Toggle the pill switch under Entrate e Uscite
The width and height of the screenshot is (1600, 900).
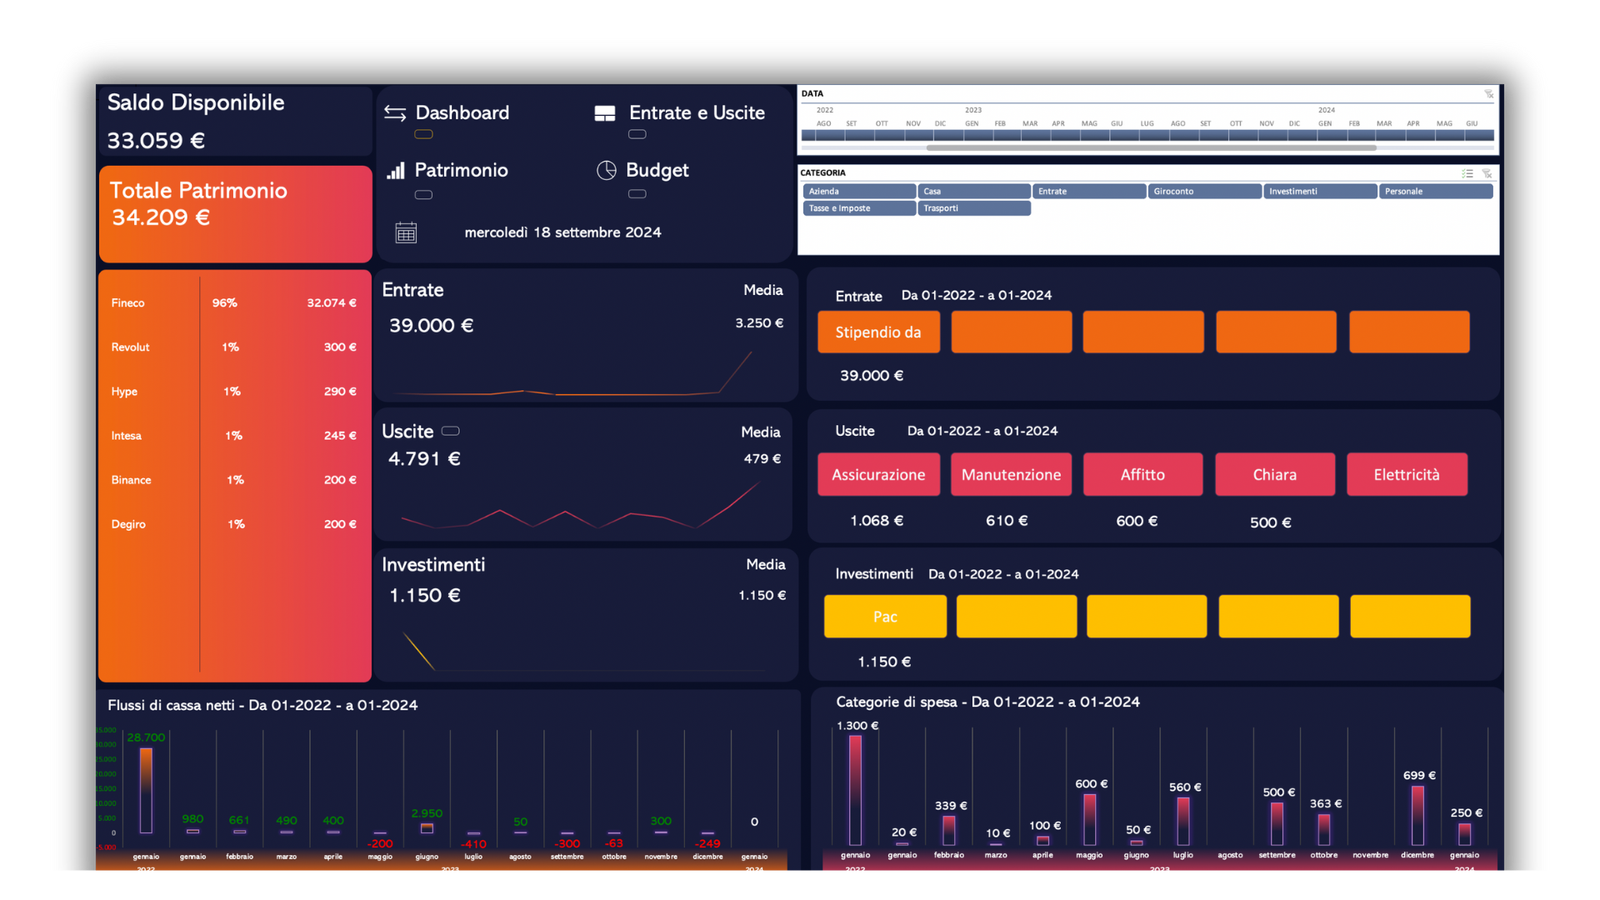tap(637, 134)
